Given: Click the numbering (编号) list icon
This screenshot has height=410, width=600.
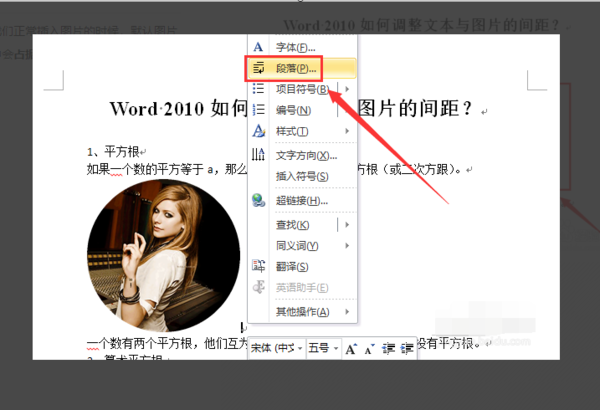Looking at the screenshot, I should tap(259, 110).
